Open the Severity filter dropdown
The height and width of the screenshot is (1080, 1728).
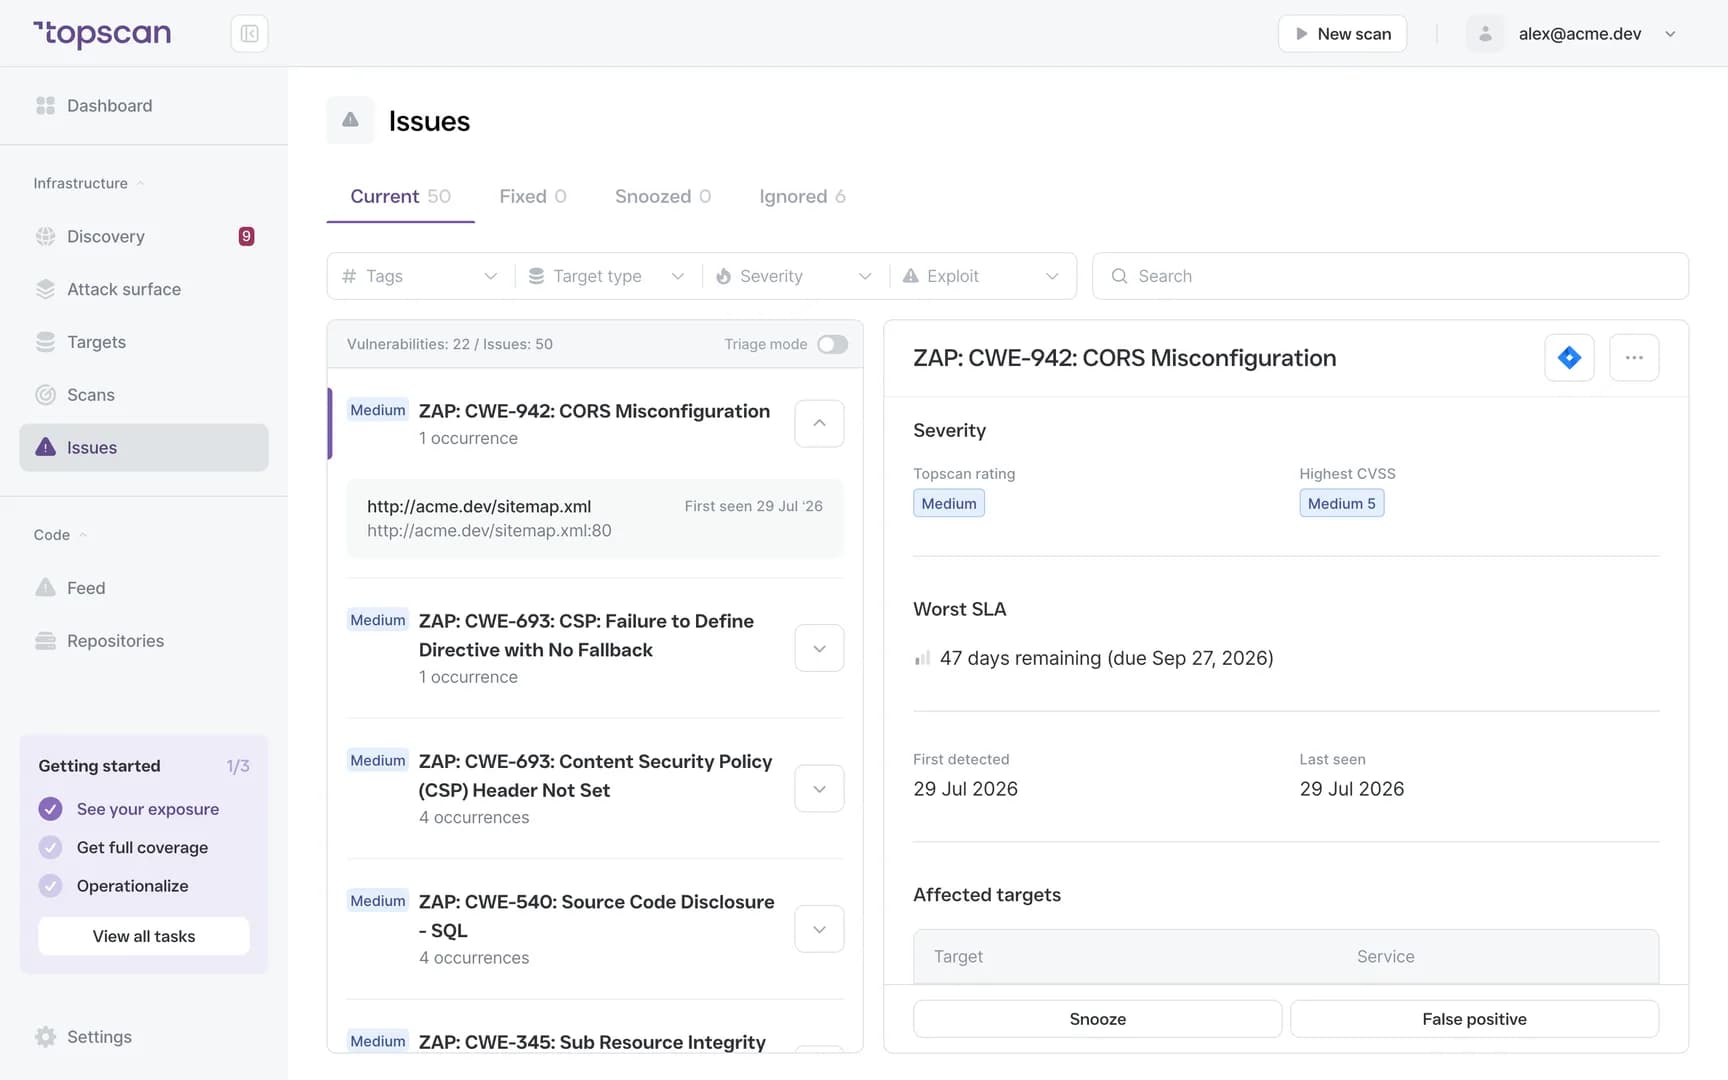click(795, 276)
